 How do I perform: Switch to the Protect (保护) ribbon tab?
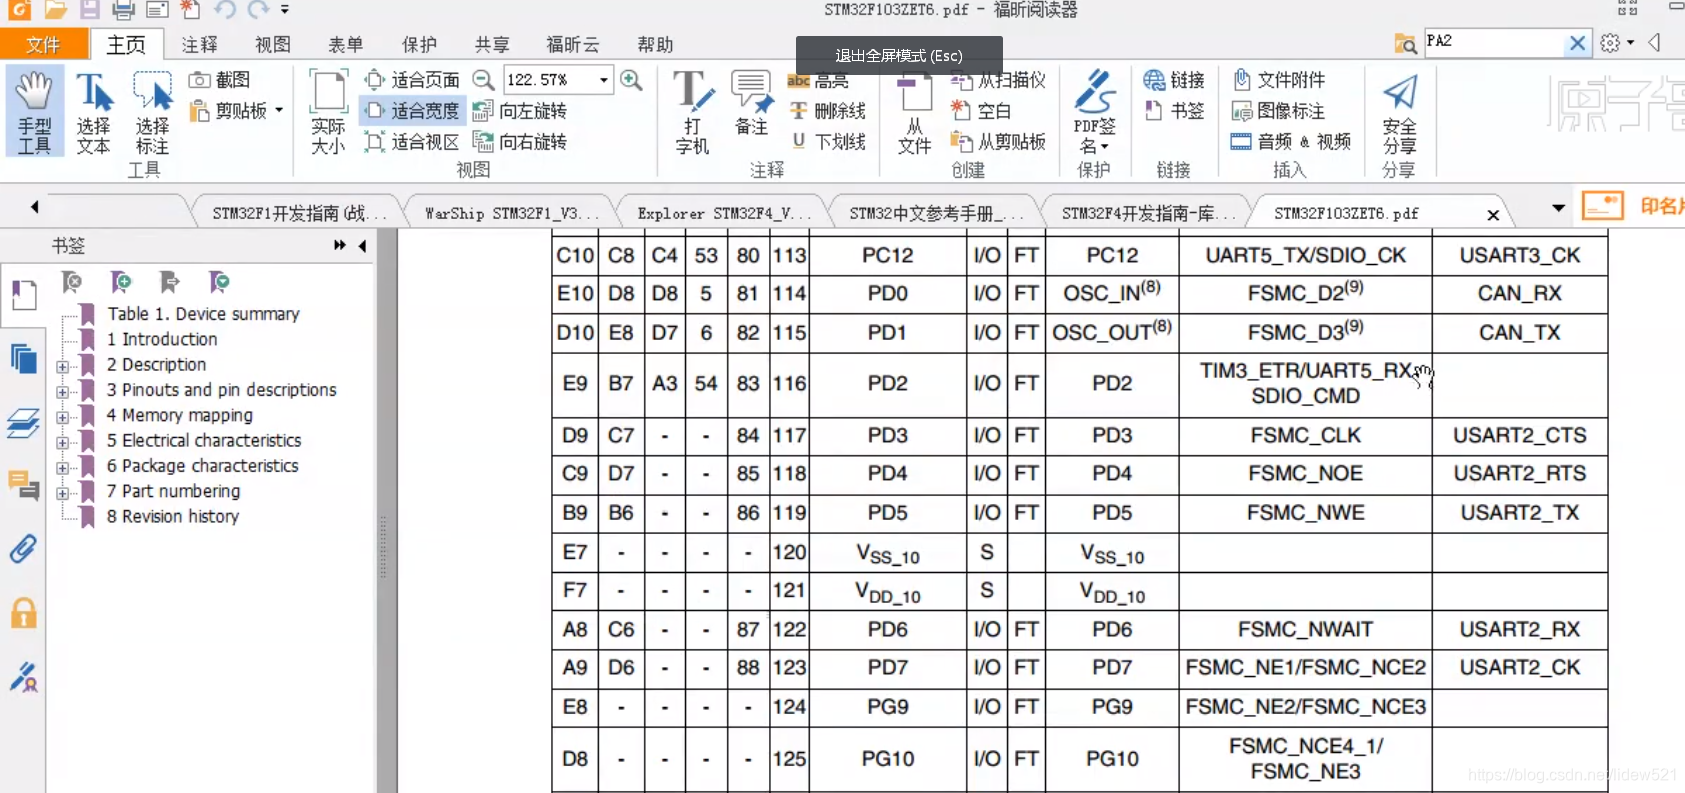click(x=419, y=44)
